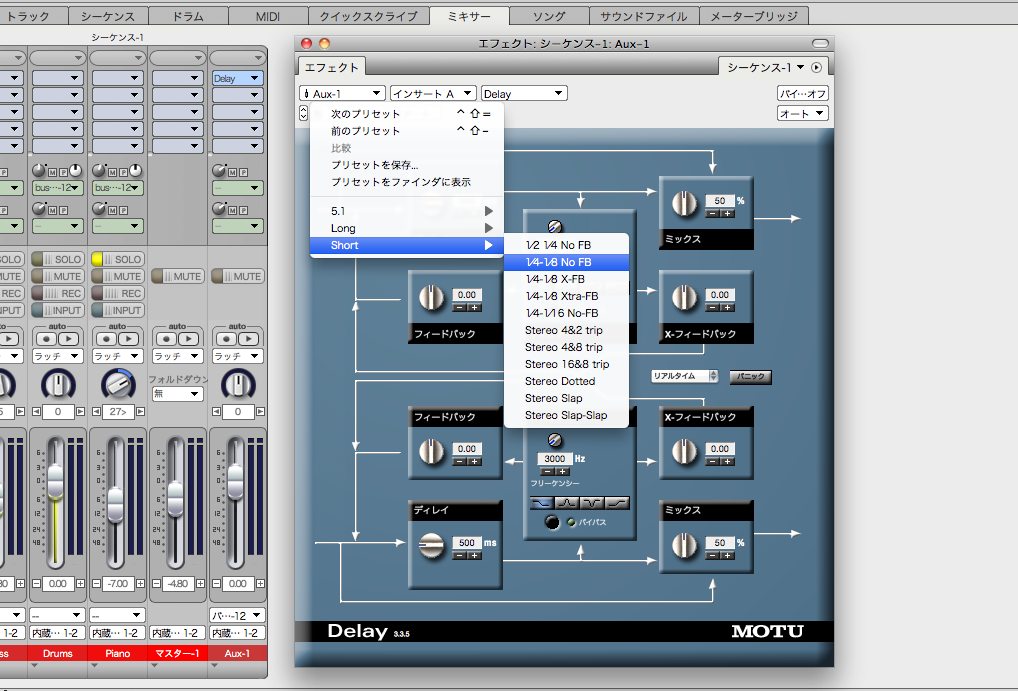The image size is (1018, 691).
Task: Click the 内蔵…1-2 output of マスター-1
Action: tap(177, 633)
